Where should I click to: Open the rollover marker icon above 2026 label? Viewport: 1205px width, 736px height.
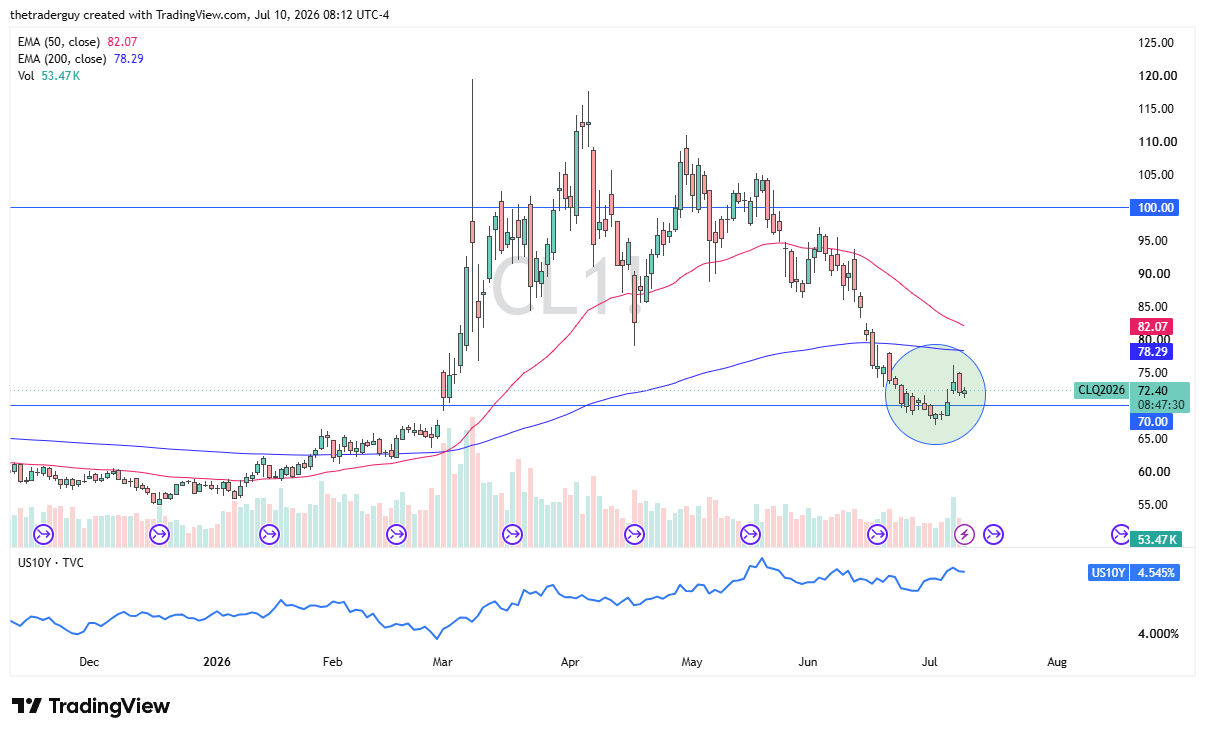159,534
